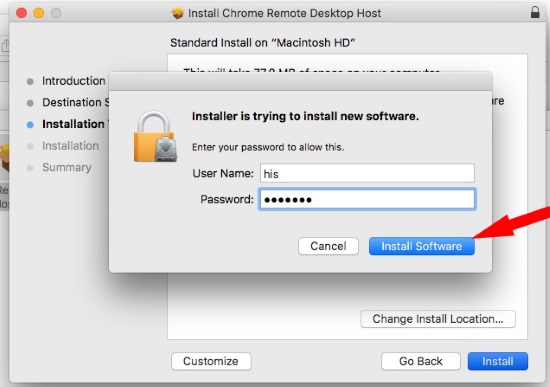
Task: Click the Destination step label
Action: (75, 102)
